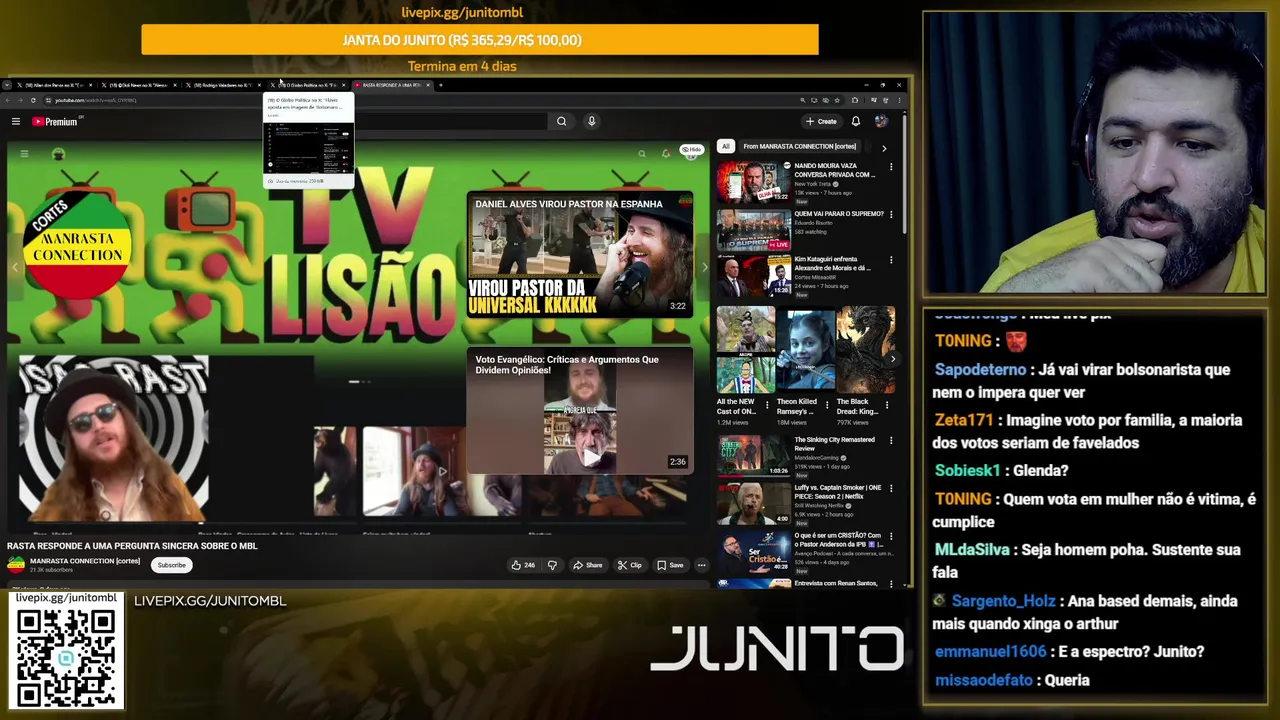Click the Hide end-screen button

pos(692,149)
